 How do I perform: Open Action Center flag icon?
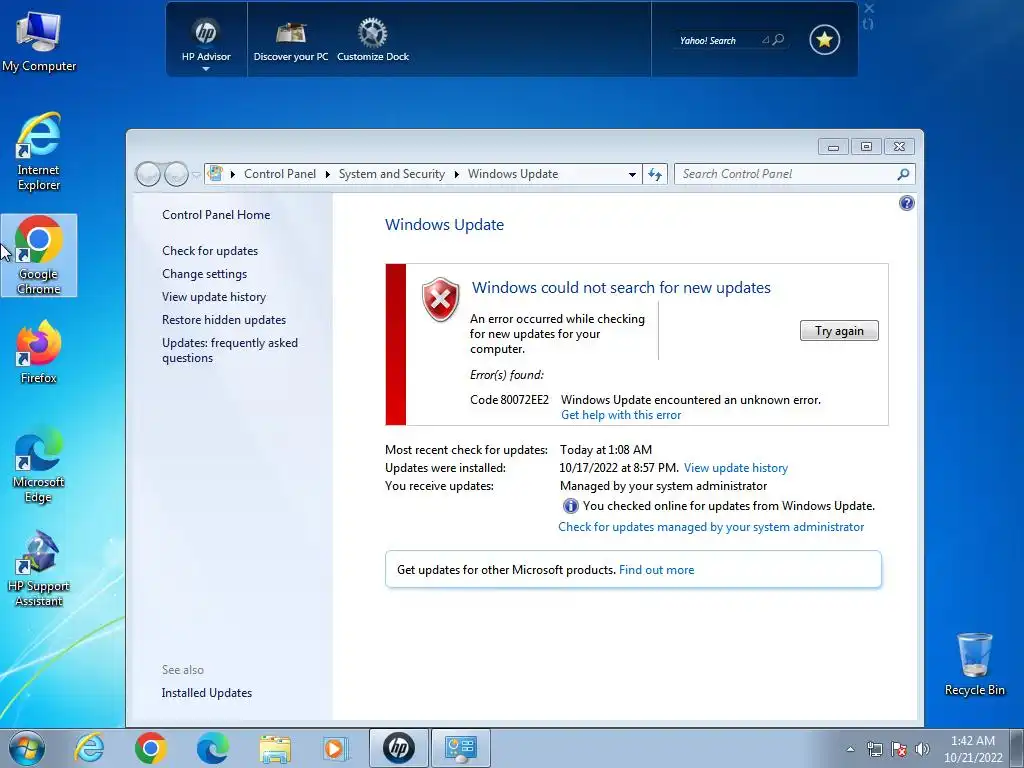(x=899, y=749)
